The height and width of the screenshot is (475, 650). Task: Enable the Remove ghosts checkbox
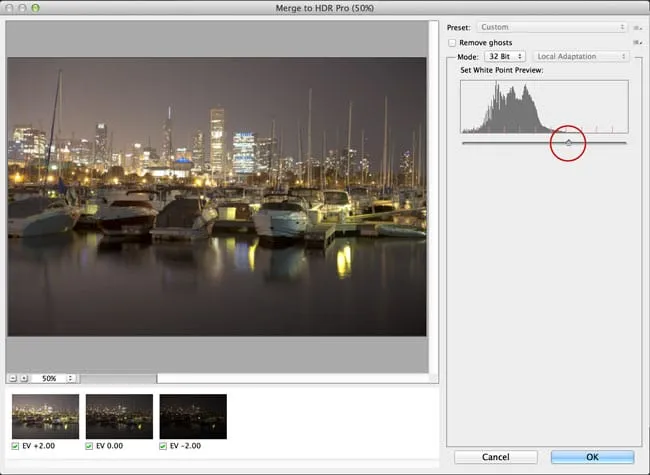(453, 43)
